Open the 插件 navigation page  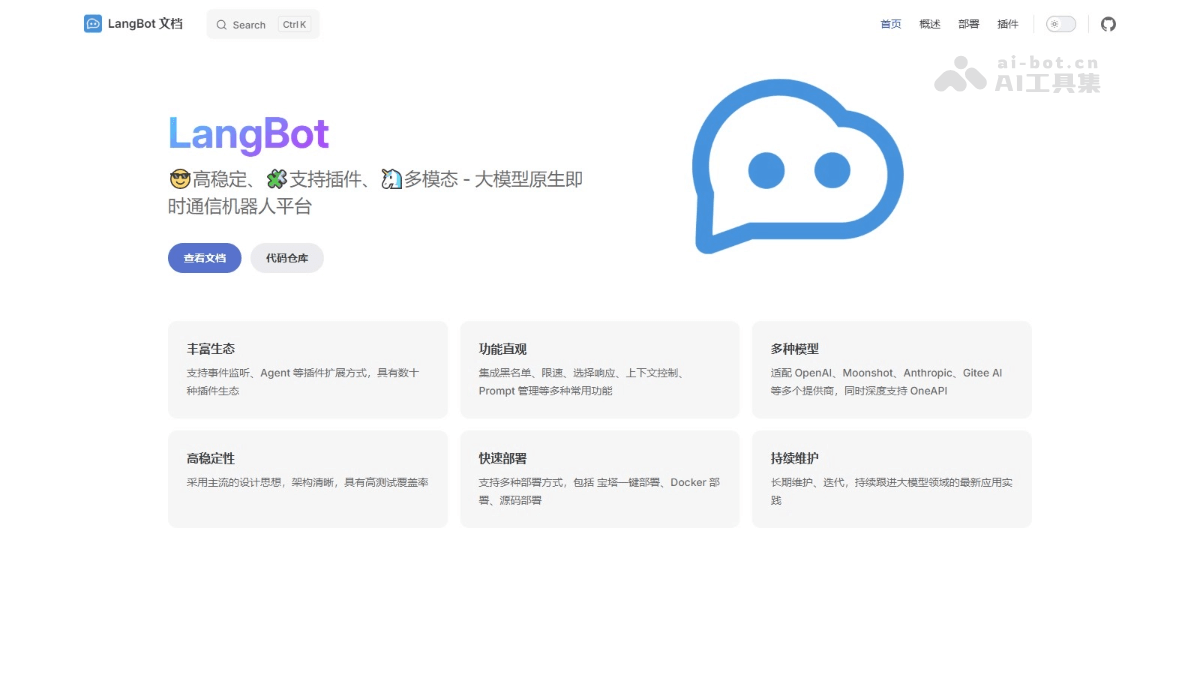1008,24
